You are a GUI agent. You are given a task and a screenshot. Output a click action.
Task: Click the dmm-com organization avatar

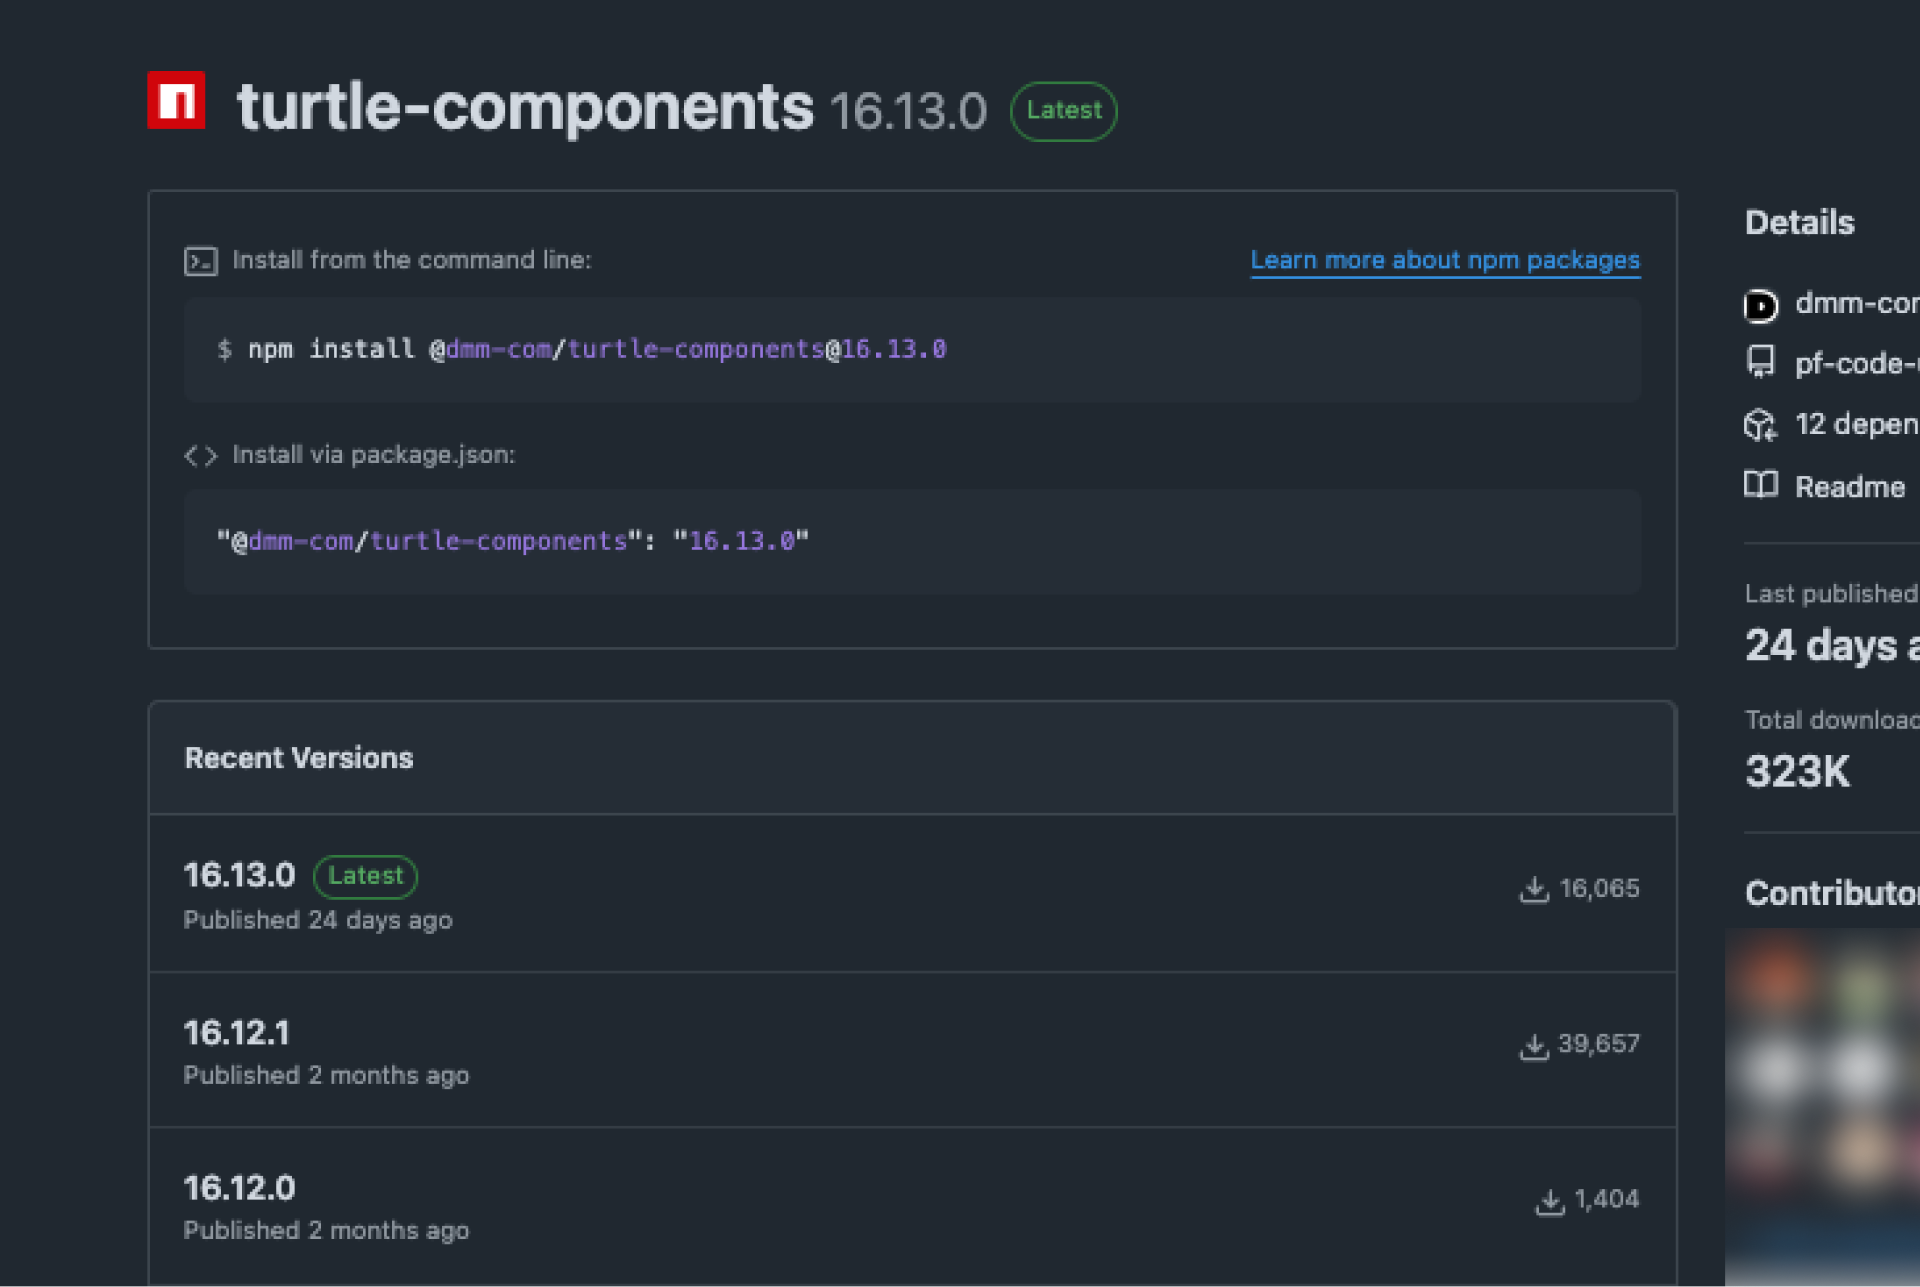pos(1761,305)
